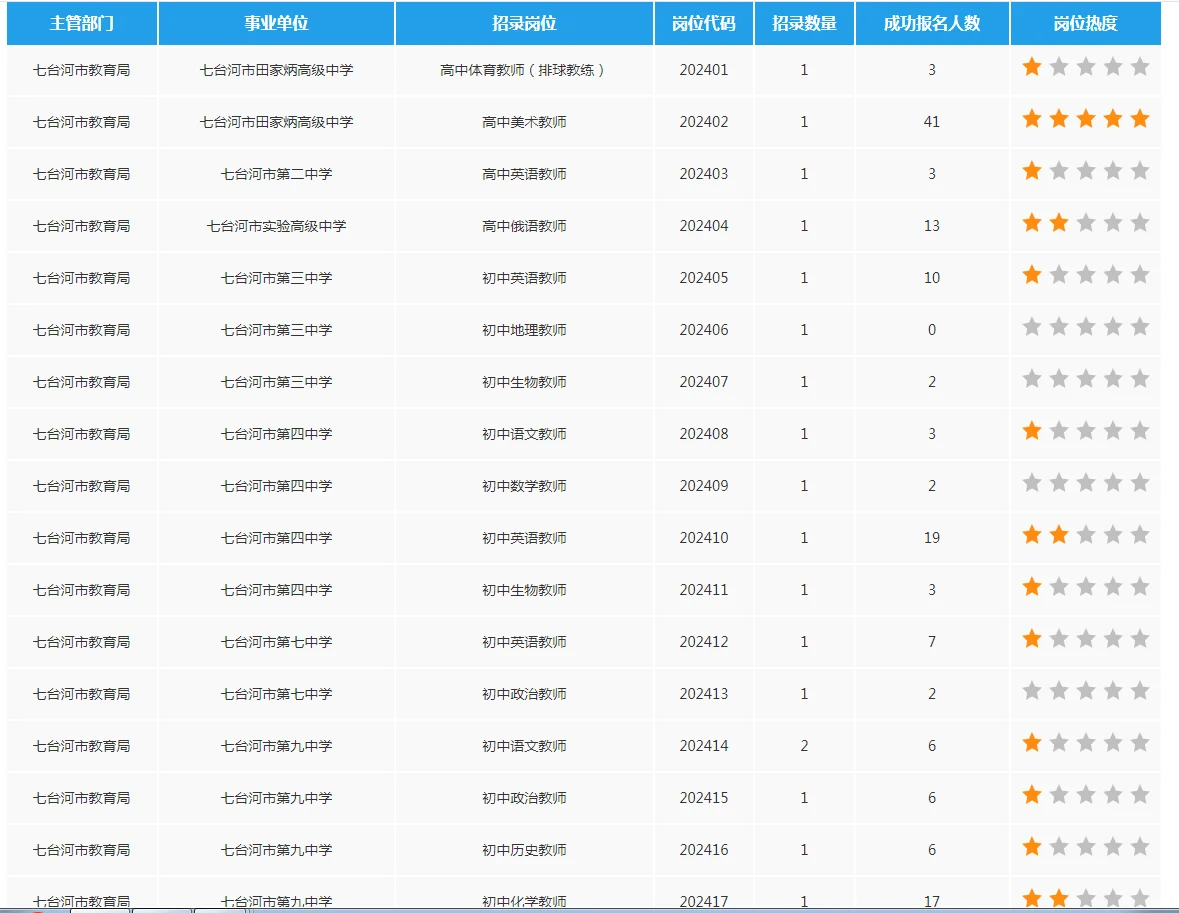Click the 成功报名人数 column header
This screenshot has height=913, width=1179.
point(932,23)
